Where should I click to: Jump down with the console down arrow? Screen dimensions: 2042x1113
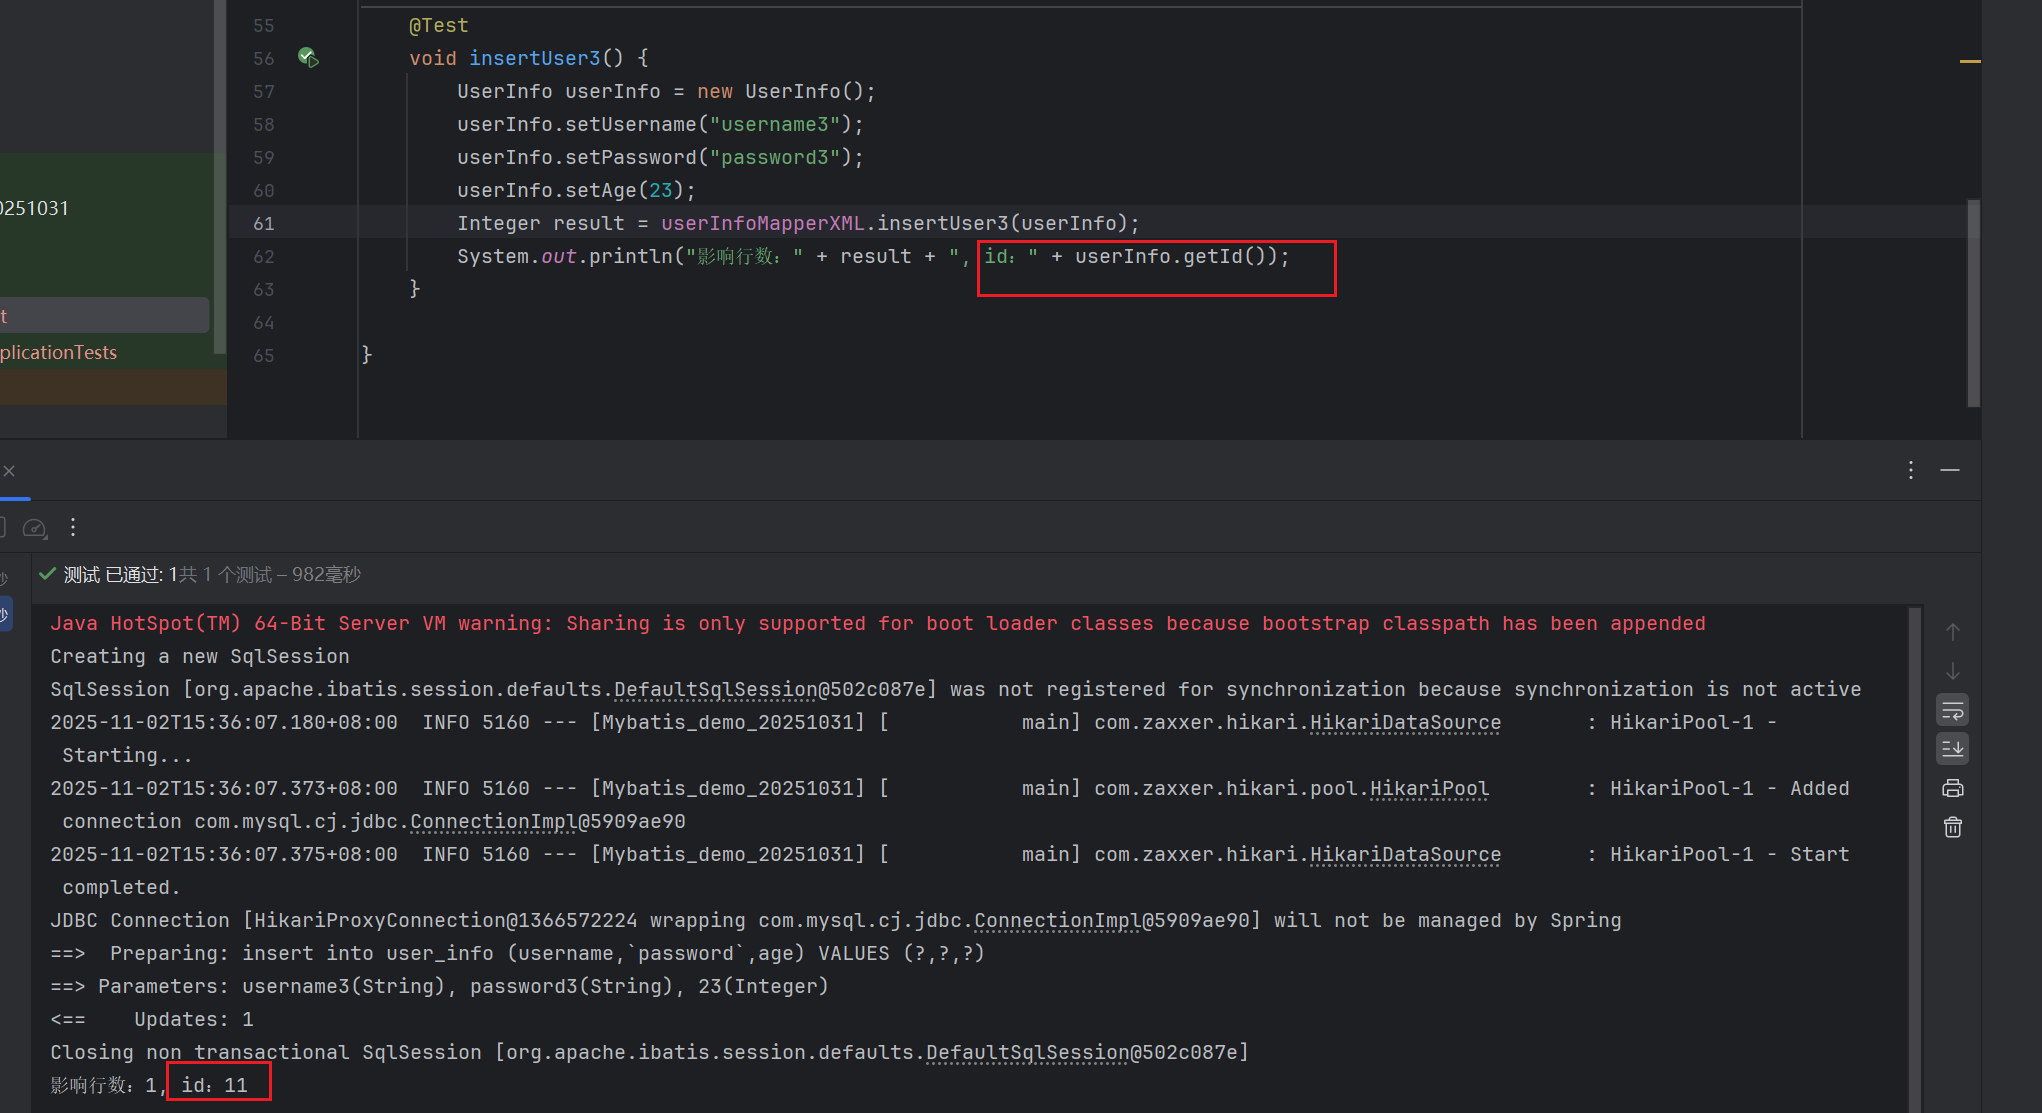pos(1953,671)
